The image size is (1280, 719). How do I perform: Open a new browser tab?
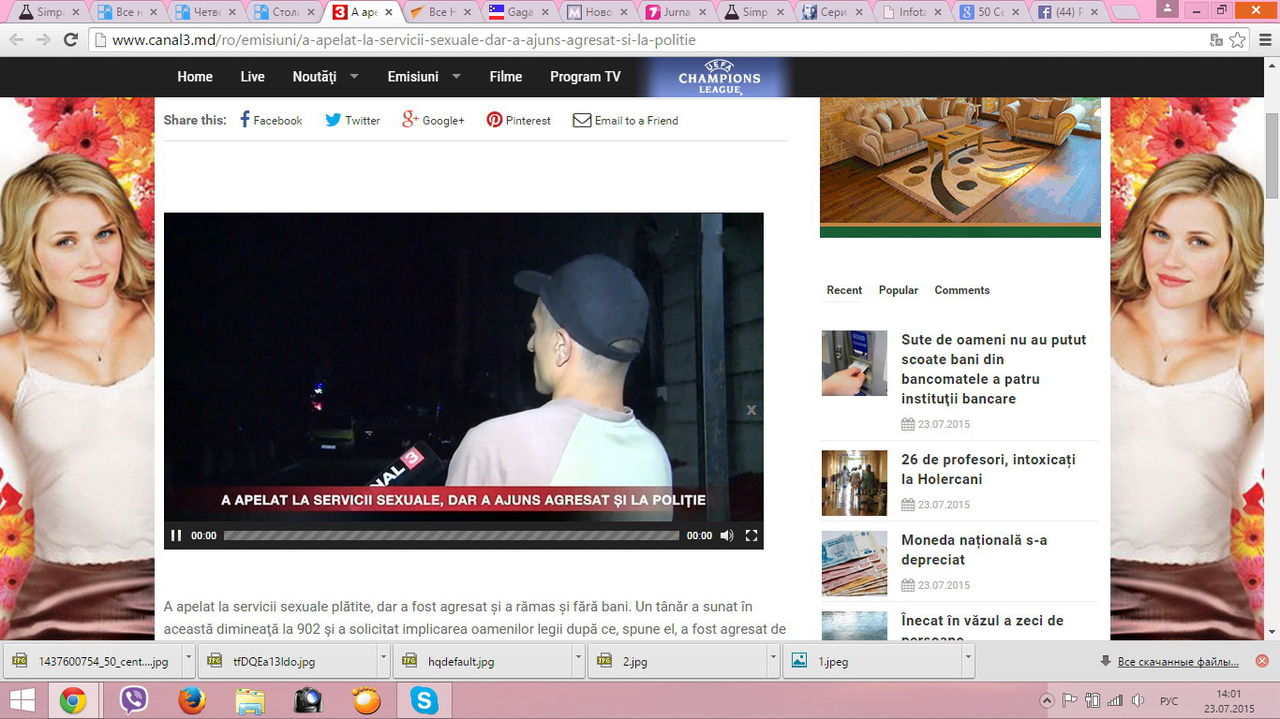1125,12
